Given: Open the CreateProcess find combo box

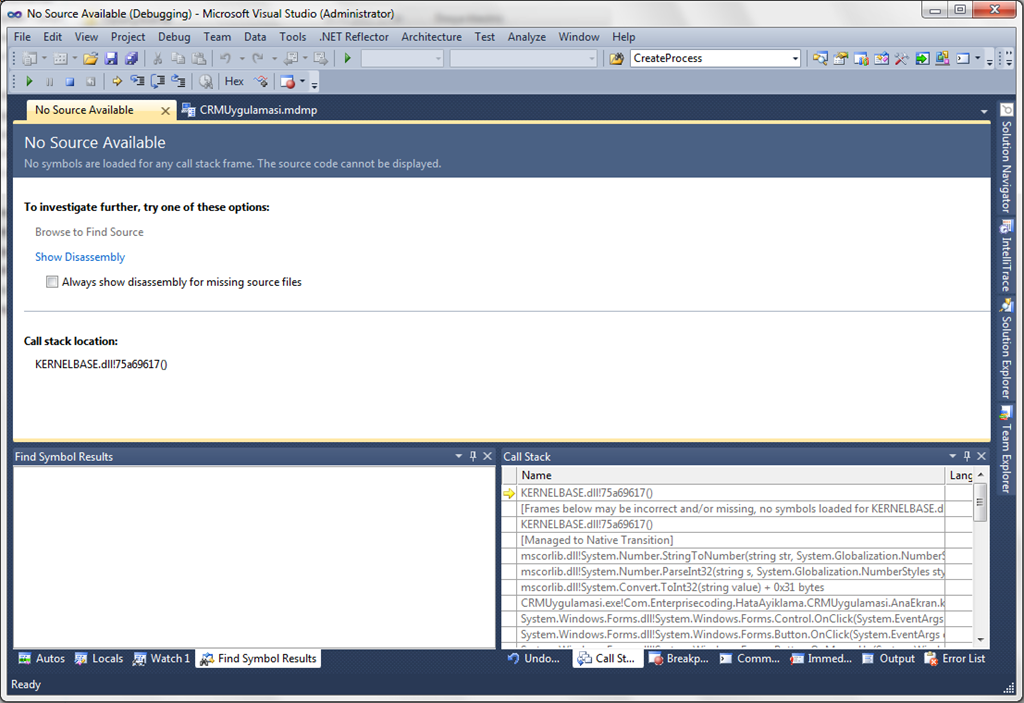Looking at the screenshot, I should pos(715,58).
